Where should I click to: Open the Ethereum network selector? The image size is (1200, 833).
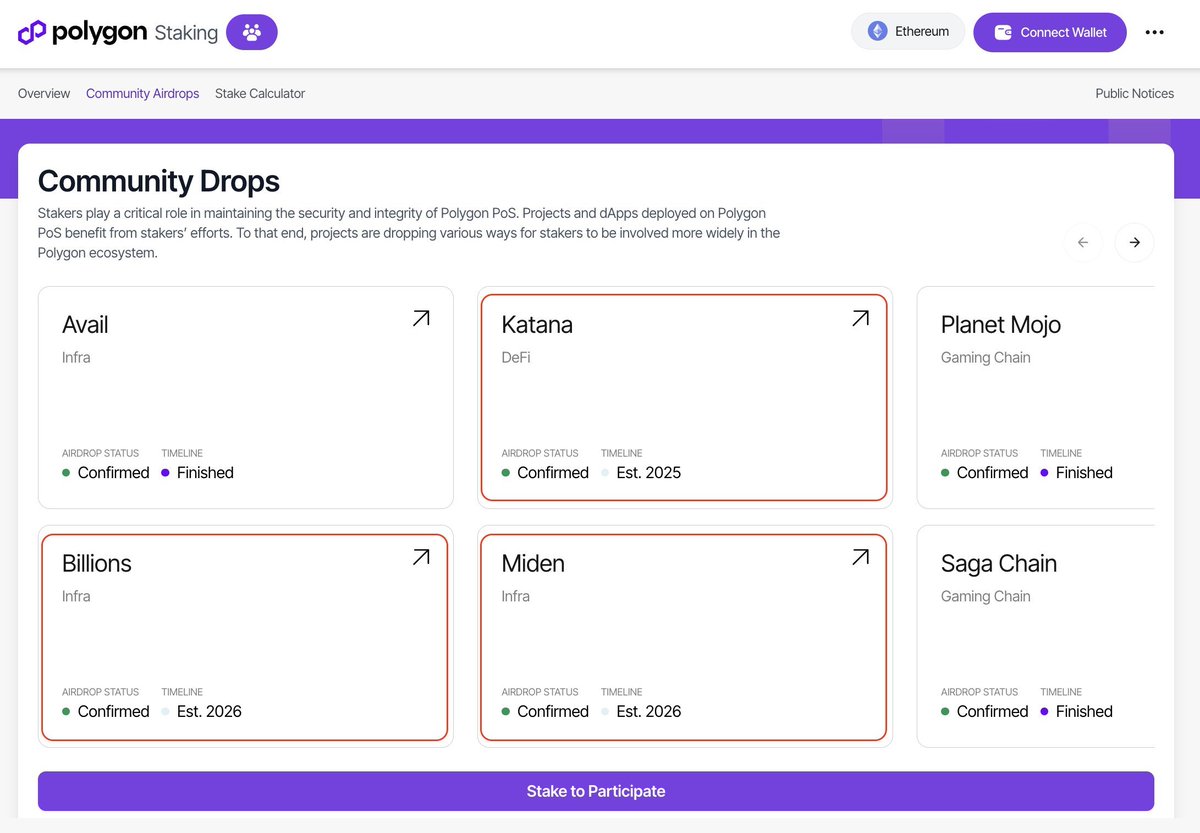(908, 32)
